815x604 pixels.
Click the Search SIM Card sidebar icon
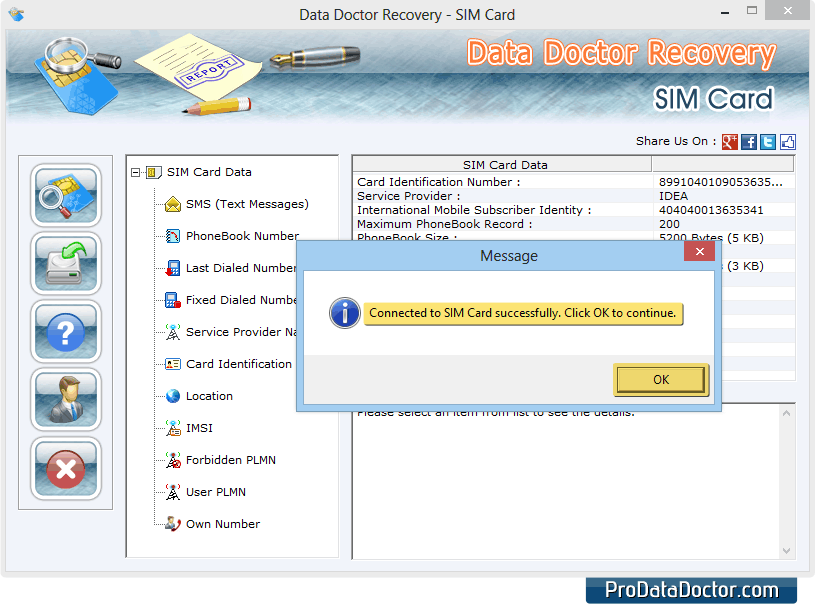tap(65, 195)
